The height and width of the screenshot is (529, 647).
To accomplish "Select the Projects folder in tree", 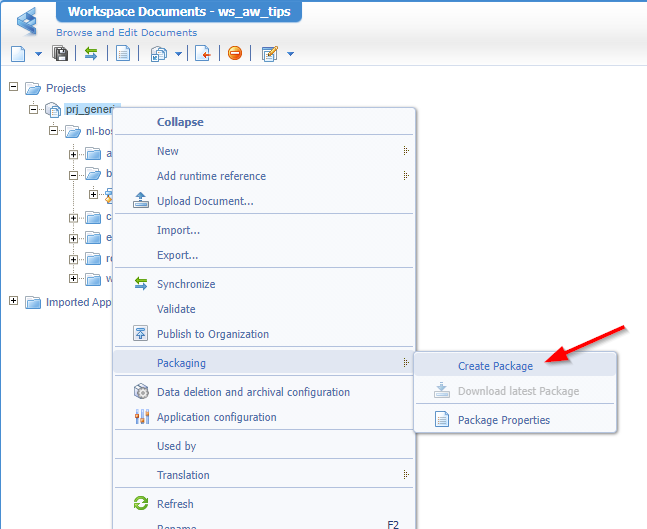I will [65, 88].
